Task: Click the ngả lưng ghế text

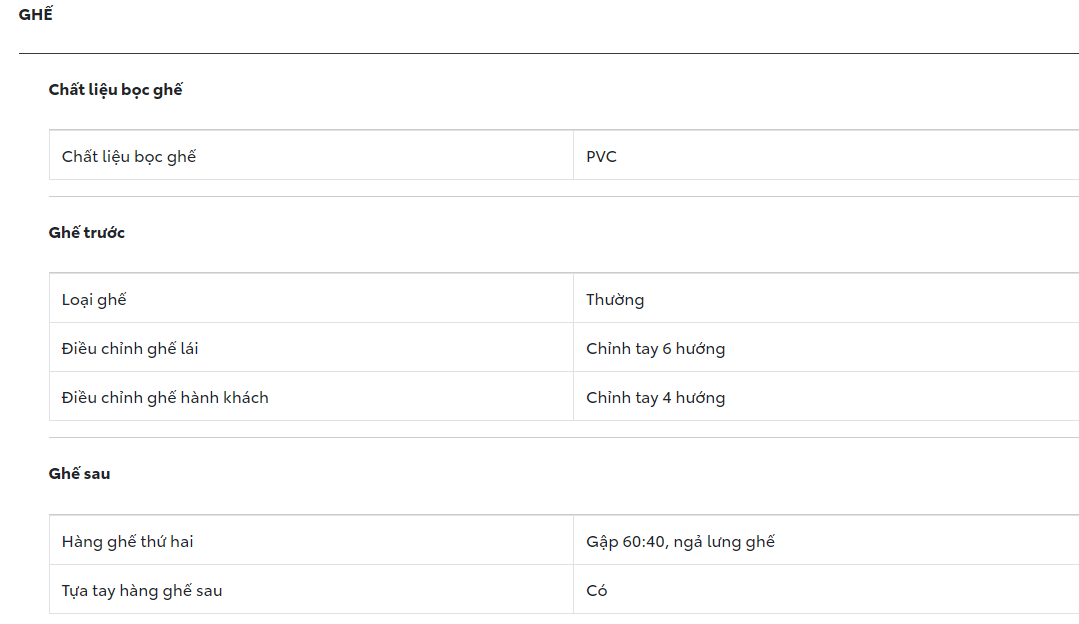Action: click(724, 542)
